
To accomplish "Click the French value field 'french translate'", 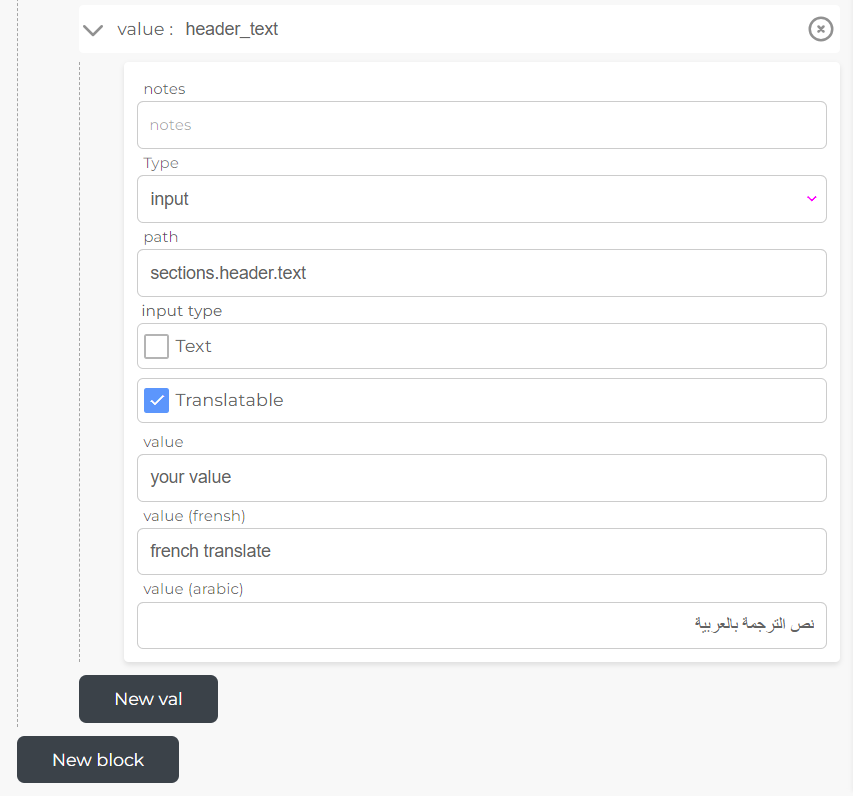I will [481, 551].
